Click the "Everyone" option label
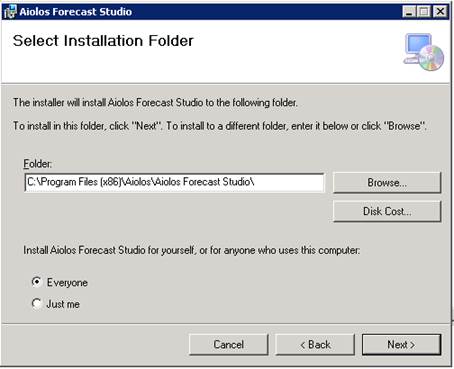Screen dimensions: 454x369 pyautogui.click(x=67, y=283)
